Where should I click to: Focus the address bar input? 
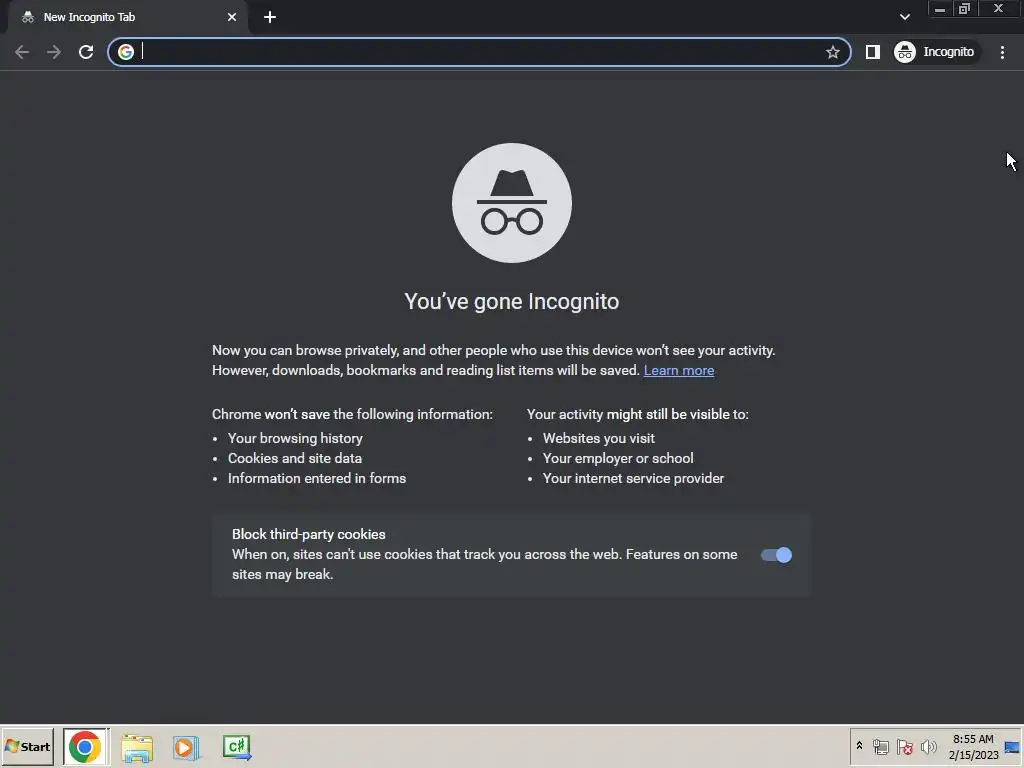480,52
